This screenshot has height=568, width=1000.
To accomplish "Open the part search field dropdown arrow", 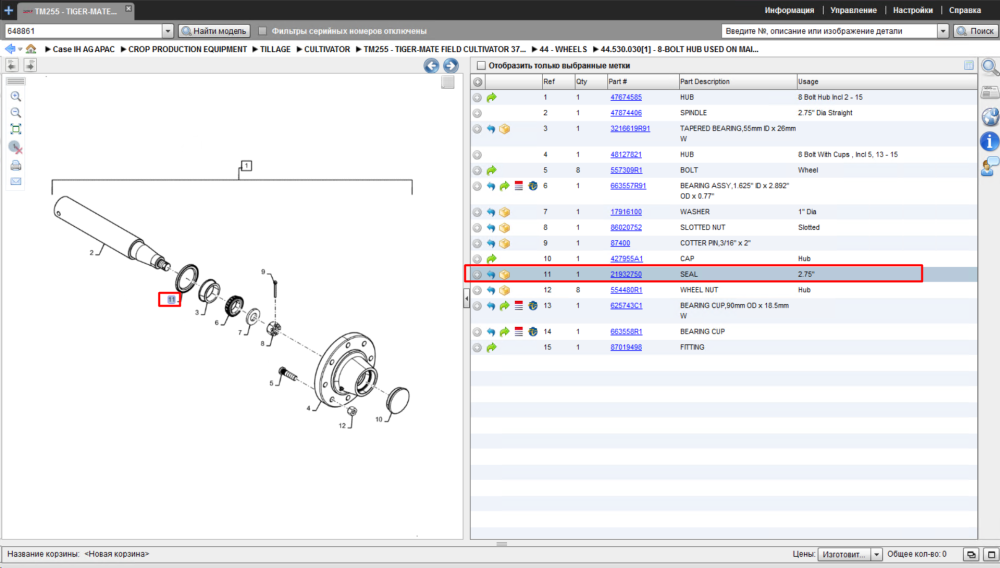I will point(943,31).
